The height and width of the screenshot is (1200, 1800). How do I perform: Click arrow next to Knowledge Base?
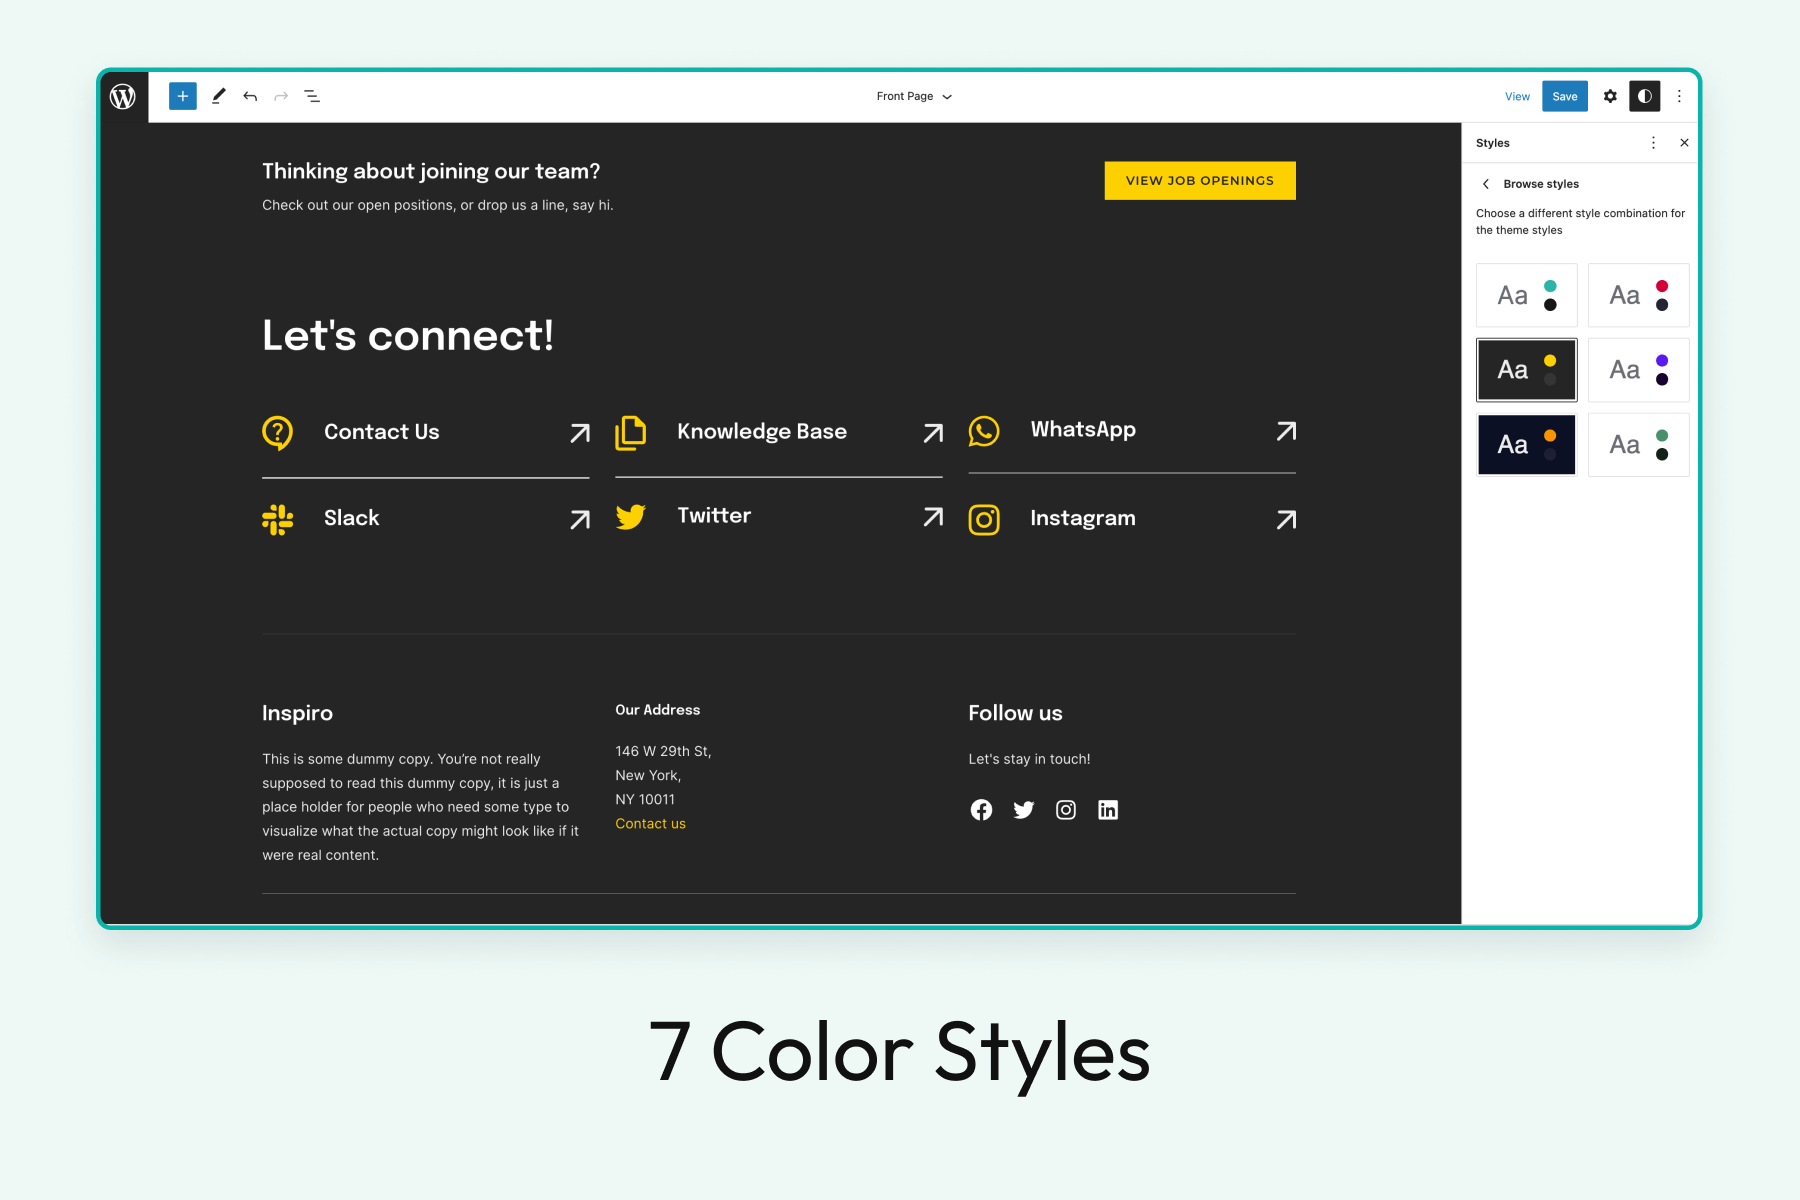(x=933, y=433)
